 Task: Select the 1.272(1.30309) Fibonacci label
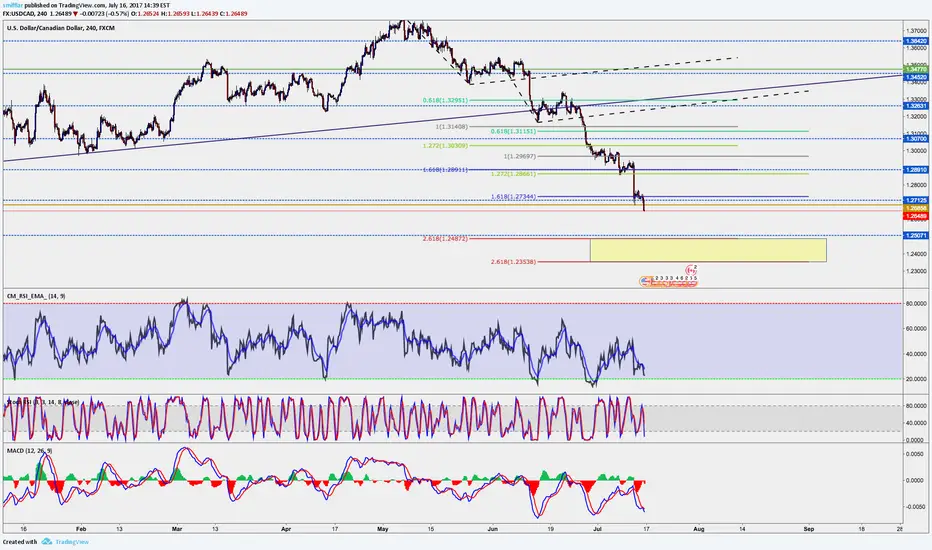(445, 146)
